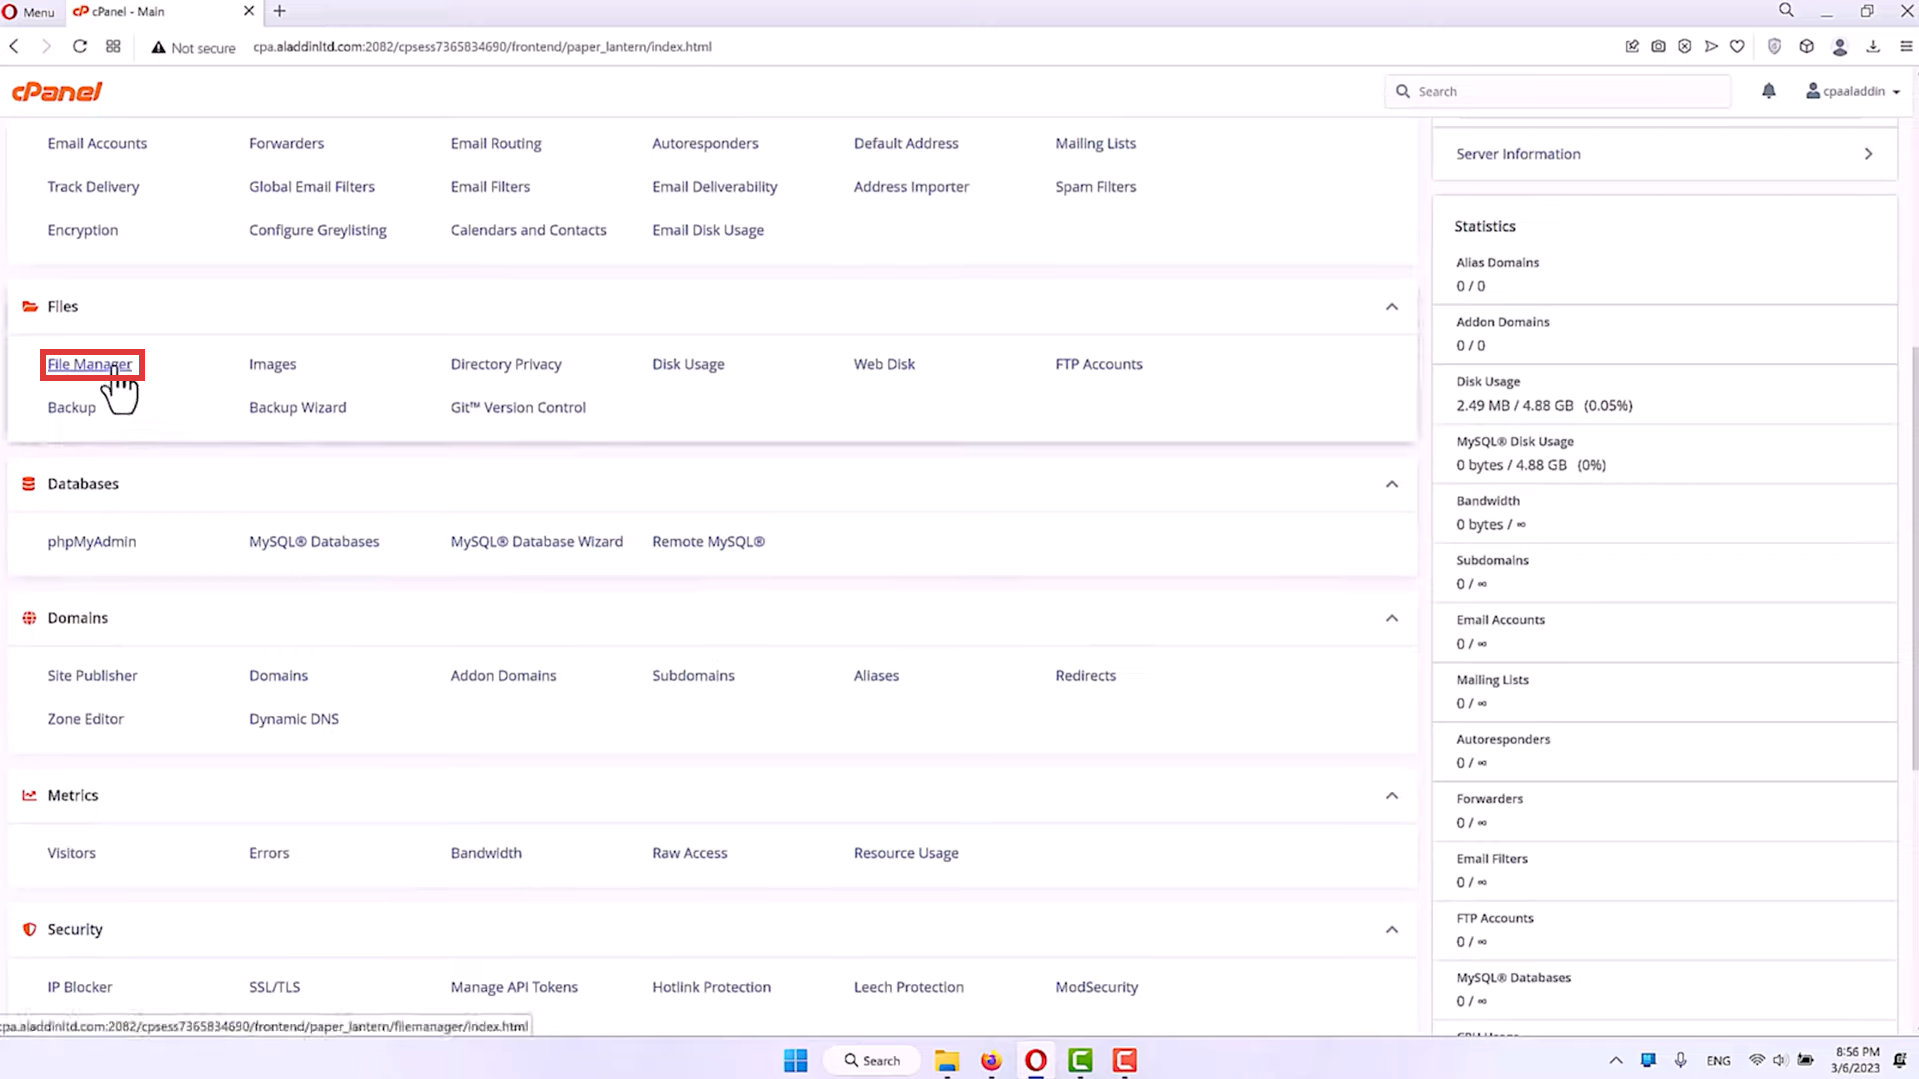Open Remote MySQL
Viewport: 1919px width, 1079px height.
(x=709, y=542)
